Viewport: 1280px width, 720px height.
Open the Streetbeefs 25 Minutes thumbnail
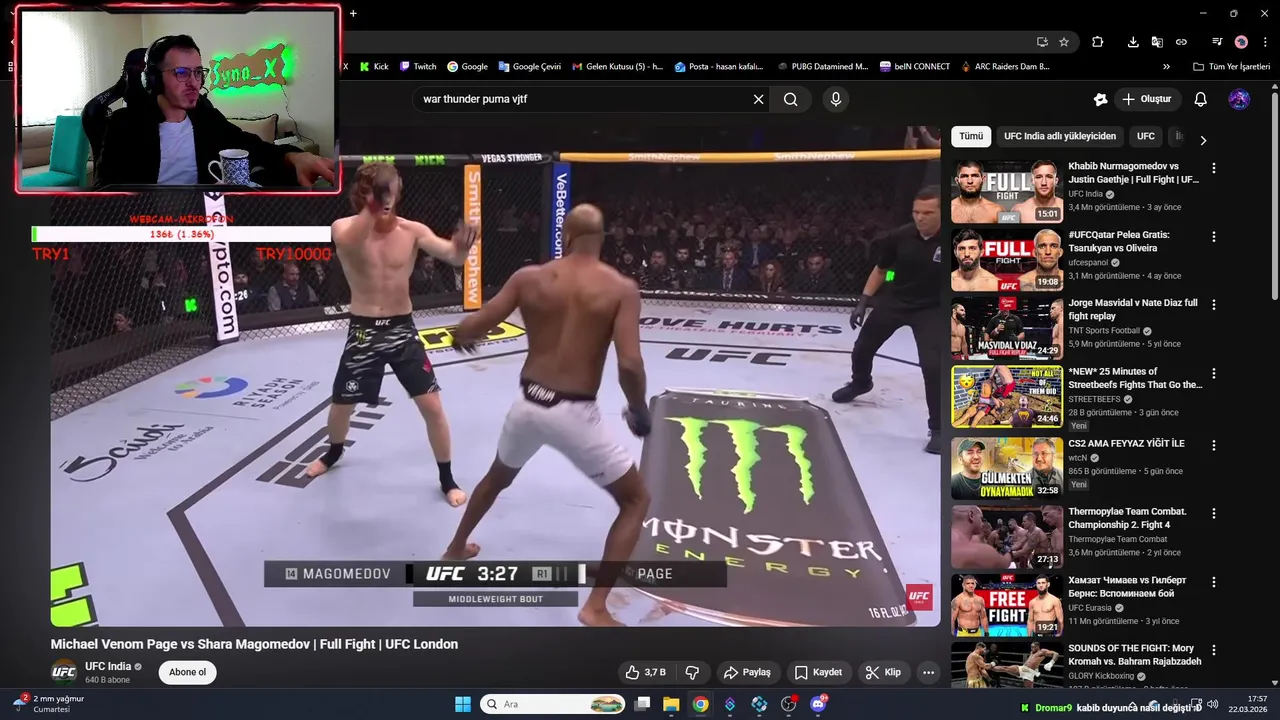tap(1006, 396)
